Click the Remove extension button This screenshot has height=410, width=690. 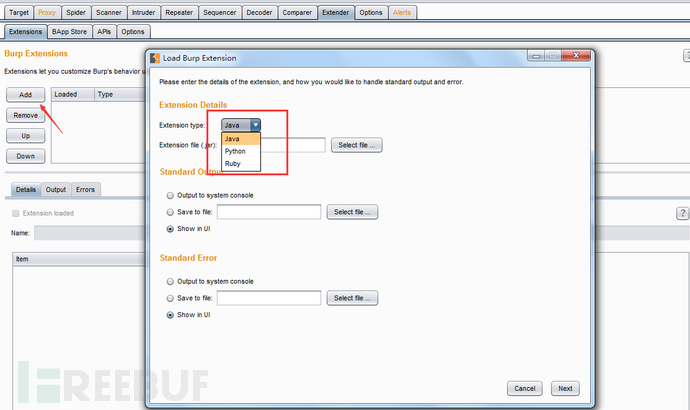pyautogui.click(x=26, y=115)
